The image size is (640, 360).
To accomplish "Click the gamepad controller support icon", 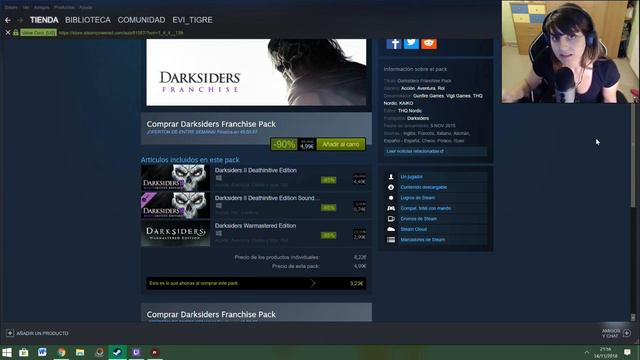I will (391, 208).
